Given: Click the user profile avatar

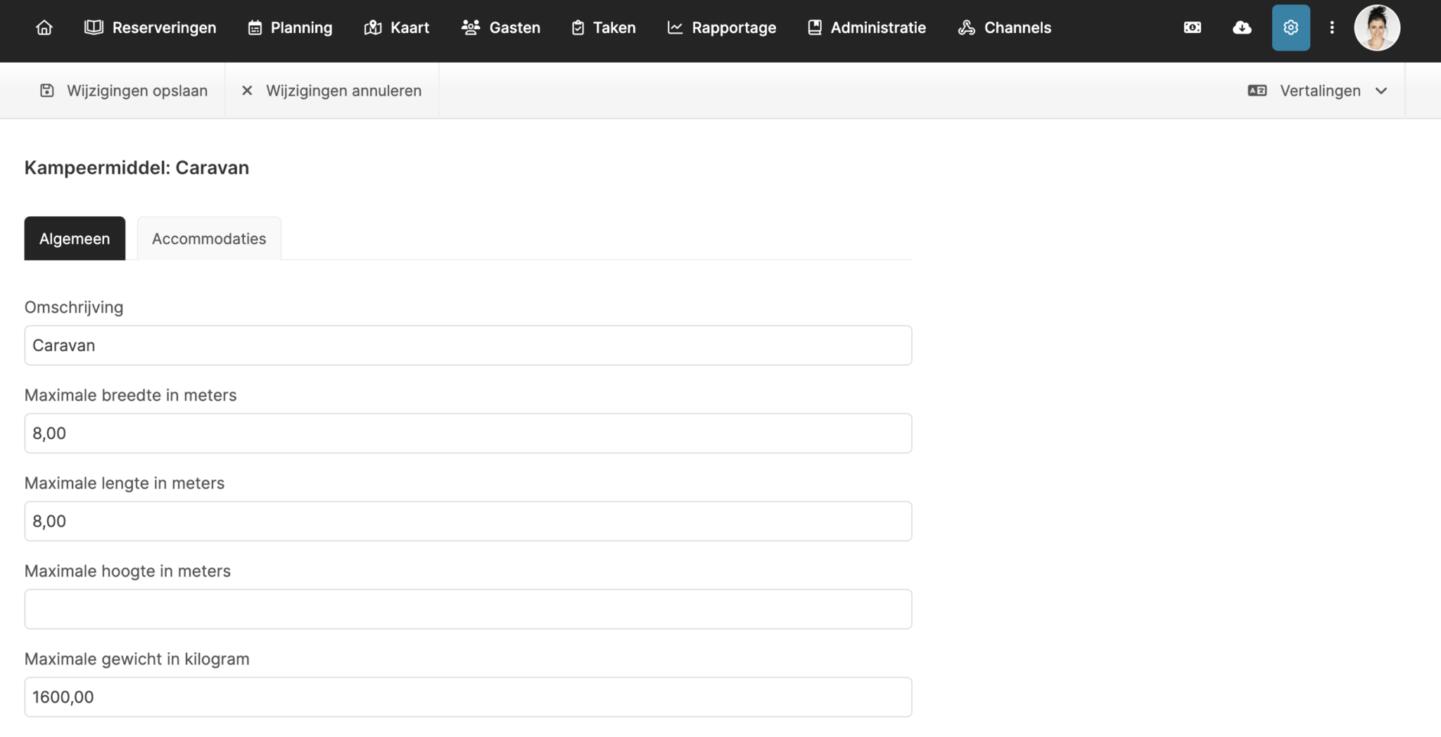Looking at the screenshot, I should pyautogui.click(x=1376, y=28).
